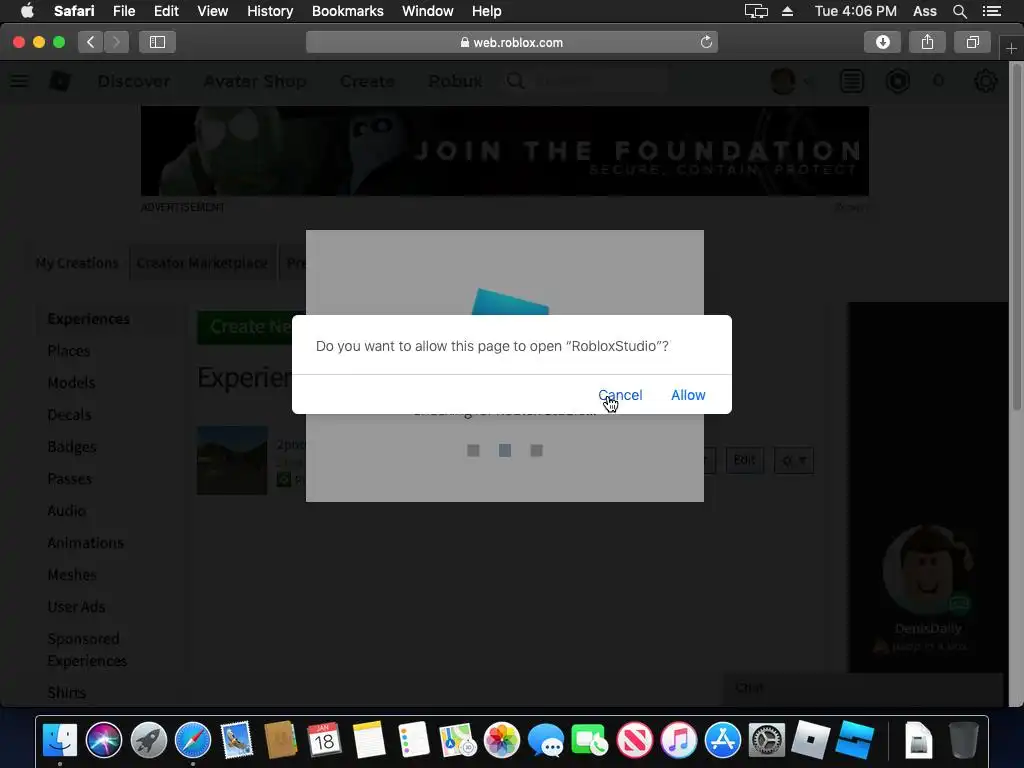The height and width of the screenshot is (768, 1024).
Task: Click the Edit button for the experience
Action: coord(744,460)
